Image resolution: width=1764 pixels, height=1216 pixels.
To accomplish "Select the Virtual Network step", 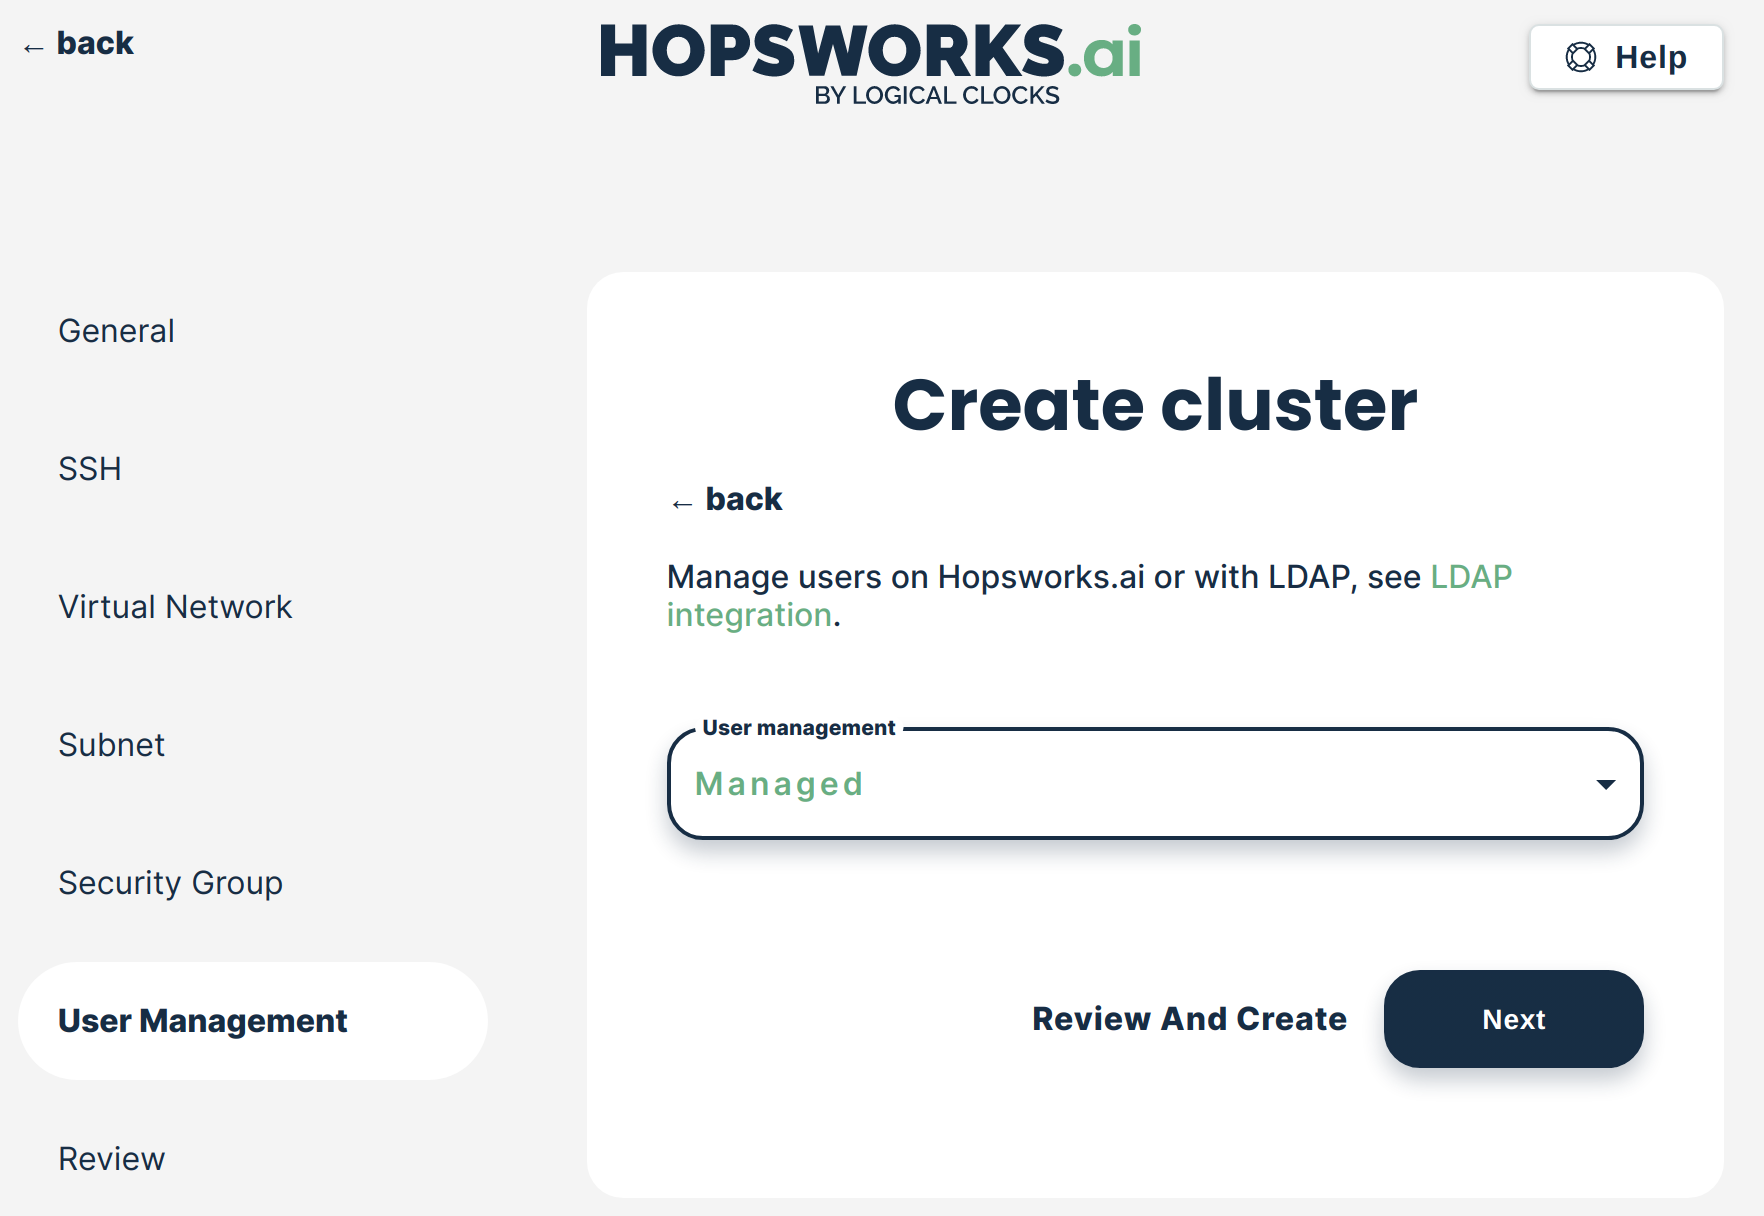I will 175,607.
